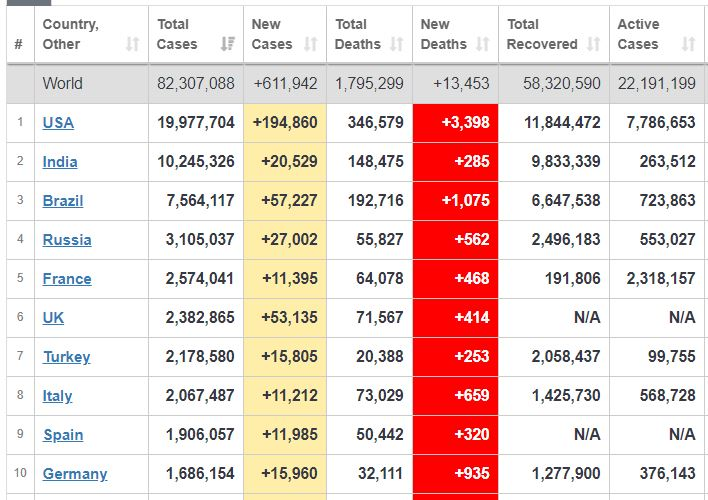Image resolution: width=708 pixels, height=500 pixels.
Task: Select World new deaths +13,453
Action: pyautogui.click(x=461, y=84)
